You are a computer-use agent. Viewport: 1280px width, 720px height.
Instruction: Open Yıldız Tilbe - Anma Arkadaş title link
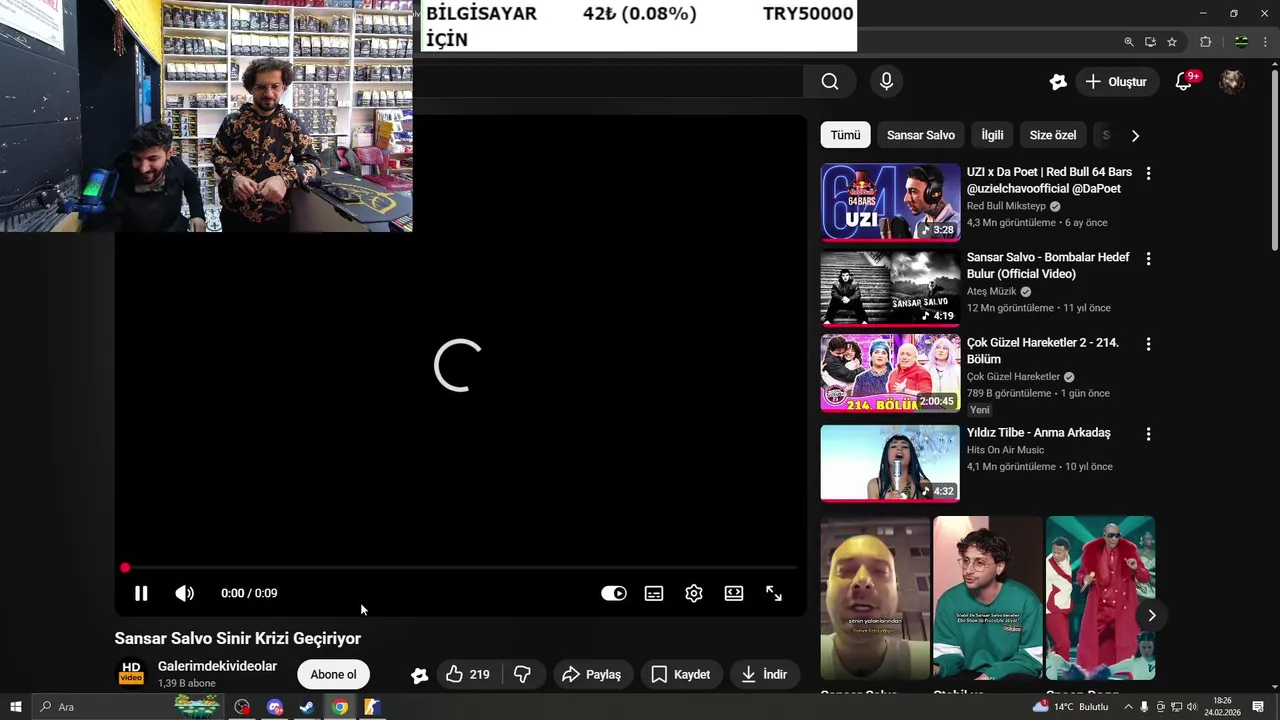(x=1038, y=433)
